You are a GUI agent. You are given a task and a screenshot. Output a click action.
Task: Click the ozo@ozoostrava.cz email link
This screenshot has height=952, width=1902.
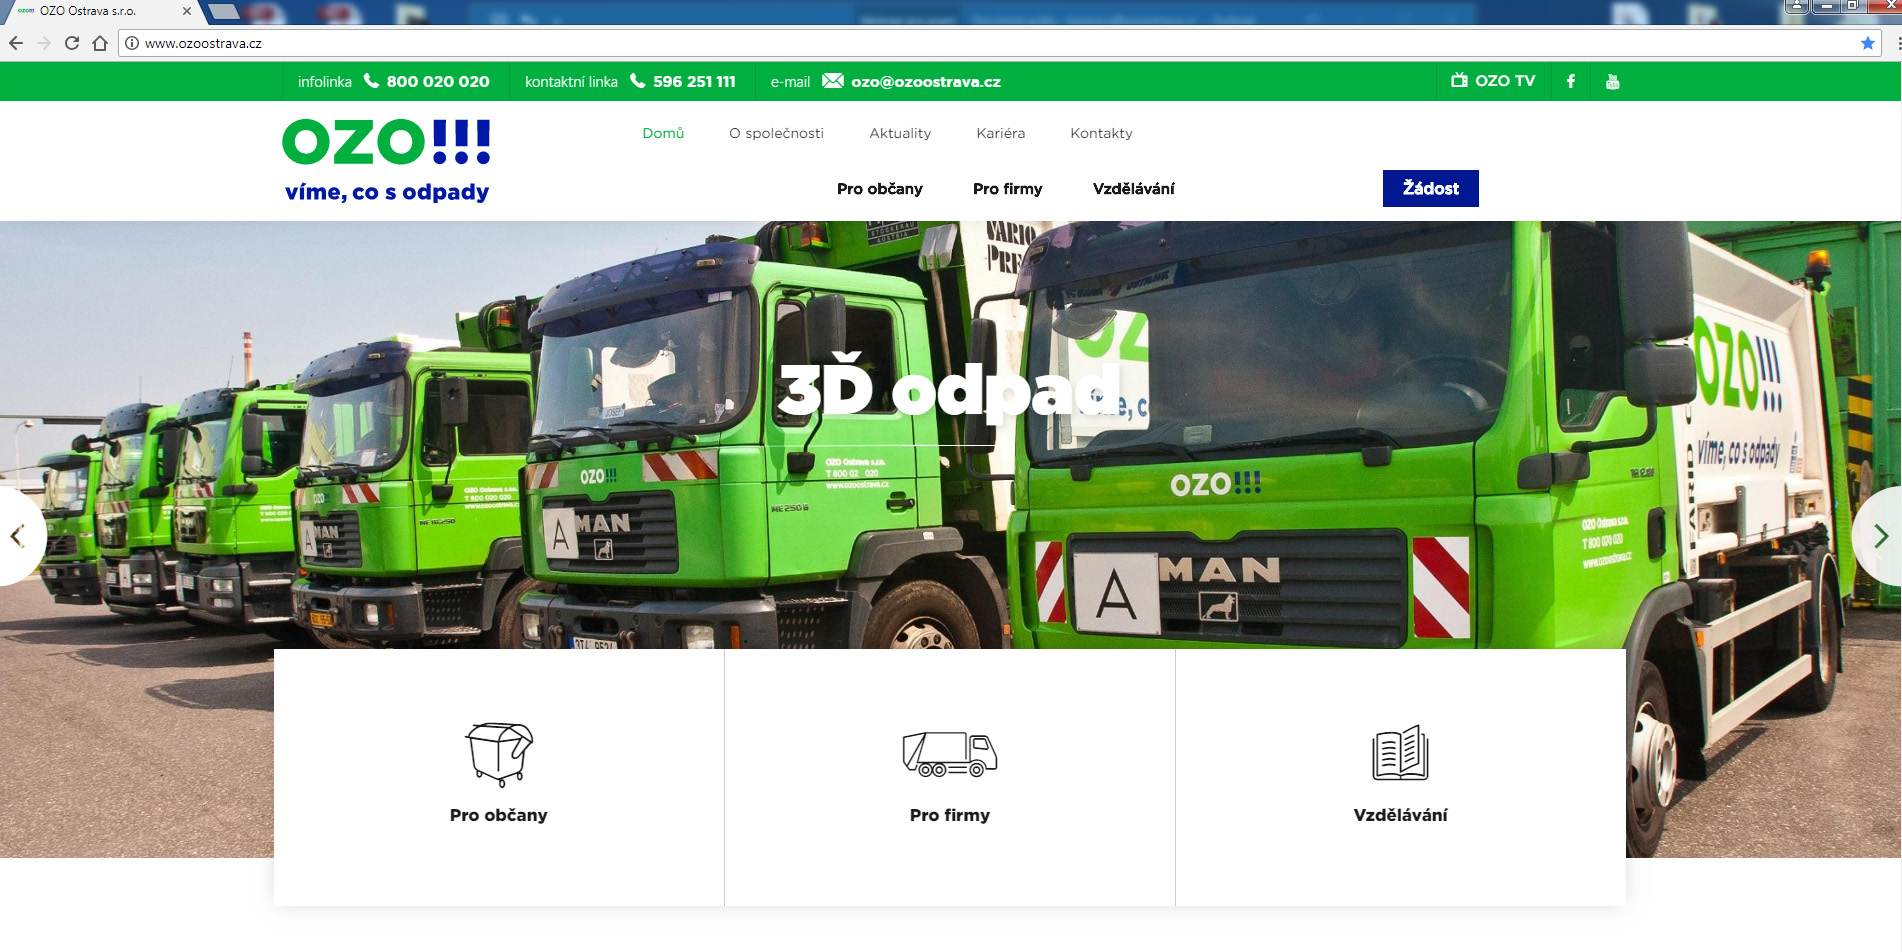[x=926, y=82]
